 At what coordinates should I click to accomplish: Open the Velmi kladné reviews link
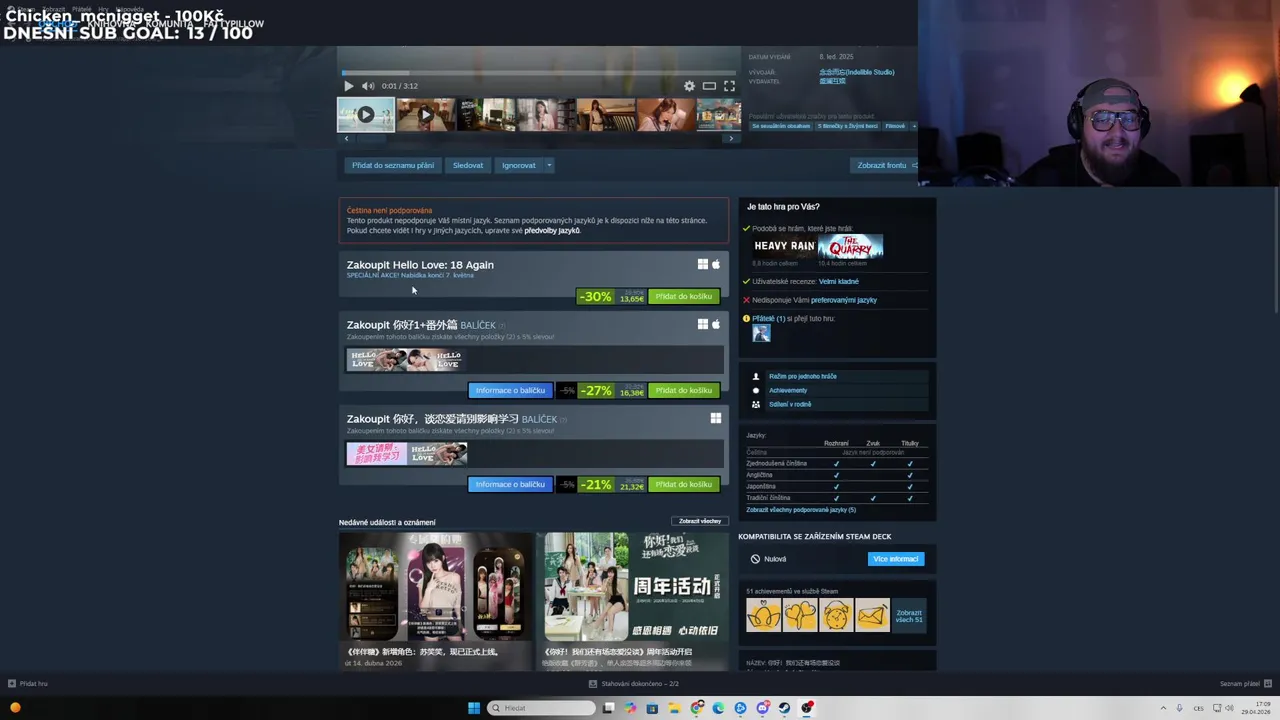pos(839,281)
